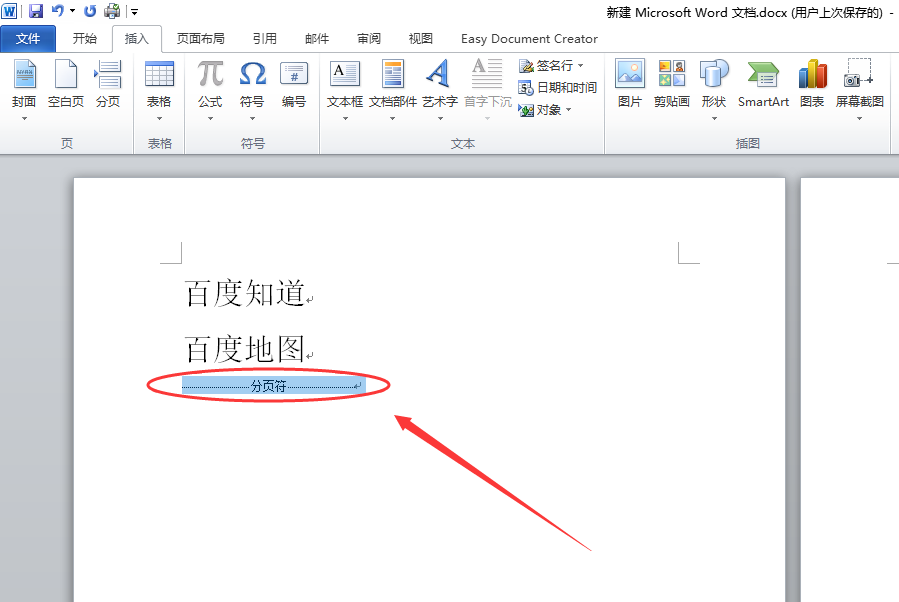The image size is (899, 602).
Task: Open the Easy Document Creator tab
Action: [529, 38]
